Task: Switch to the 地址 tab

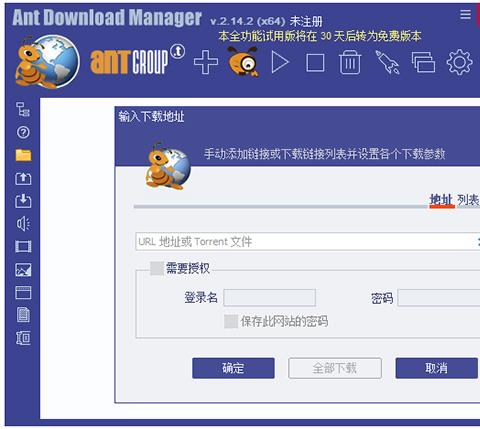Action: [441, 200]
